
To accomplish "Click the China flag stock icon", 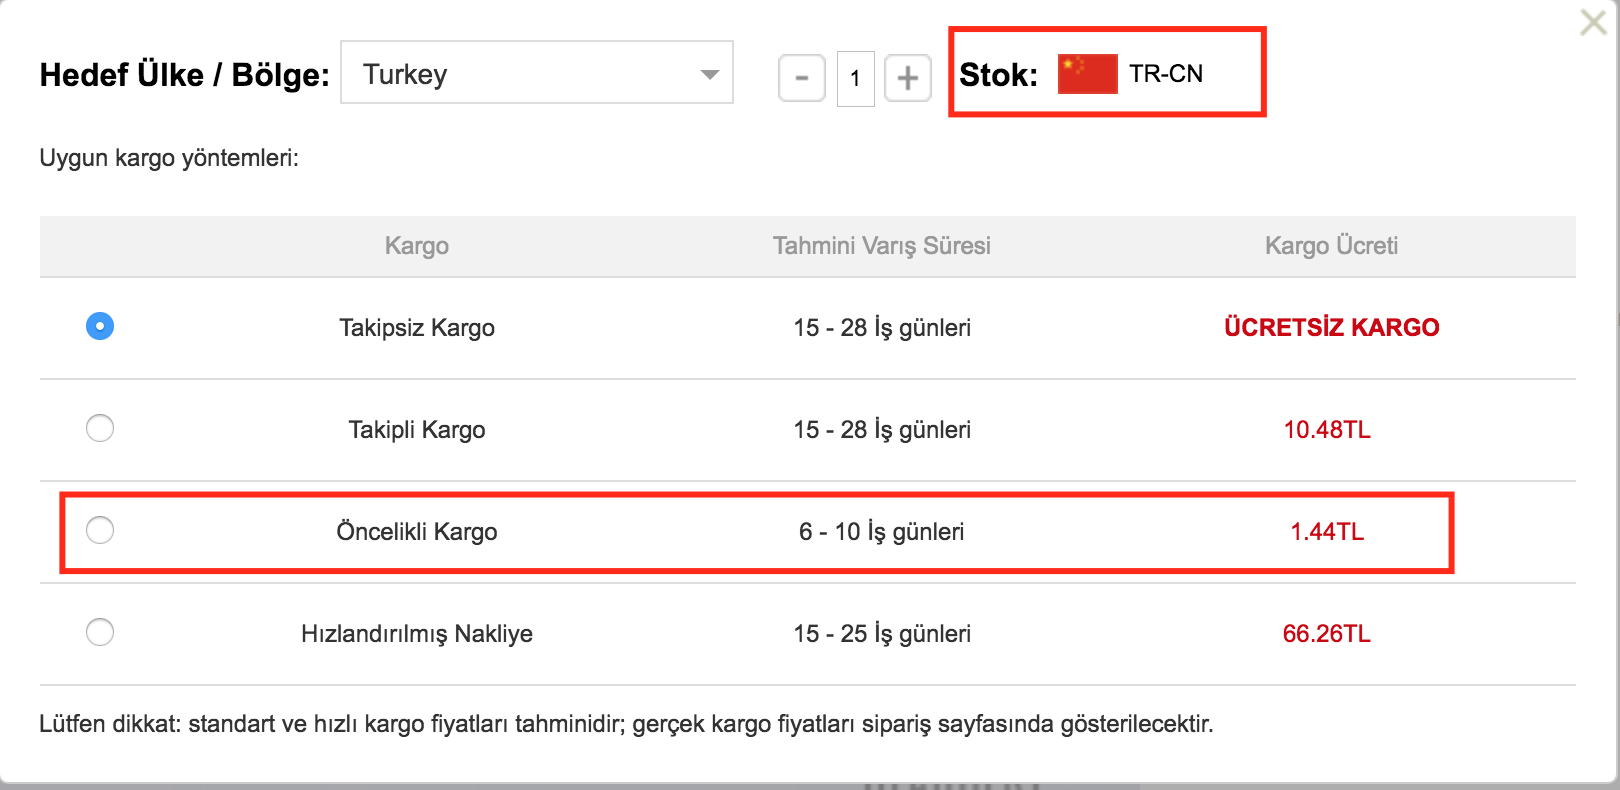I will point(1087,74).
